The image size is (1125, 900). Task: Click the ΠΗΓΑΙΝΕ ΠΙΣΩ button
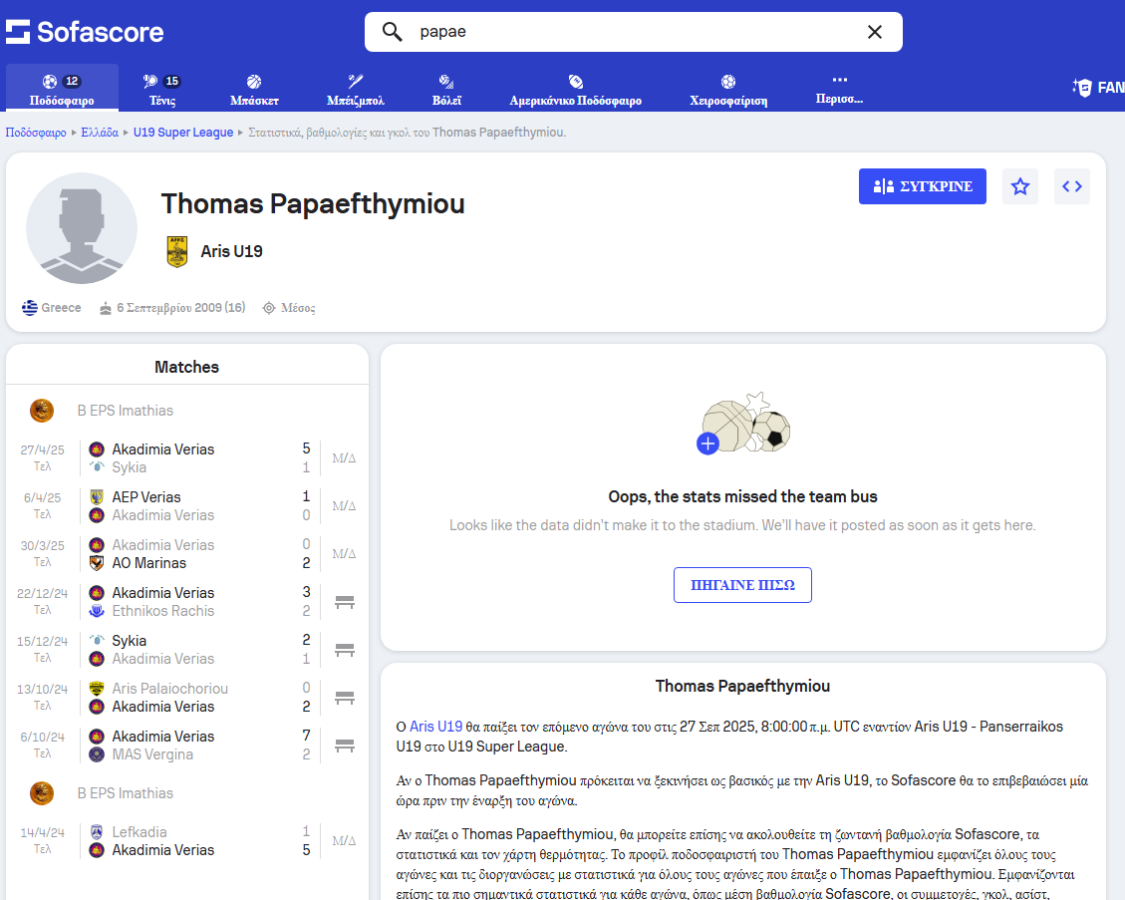pos(743,585)
